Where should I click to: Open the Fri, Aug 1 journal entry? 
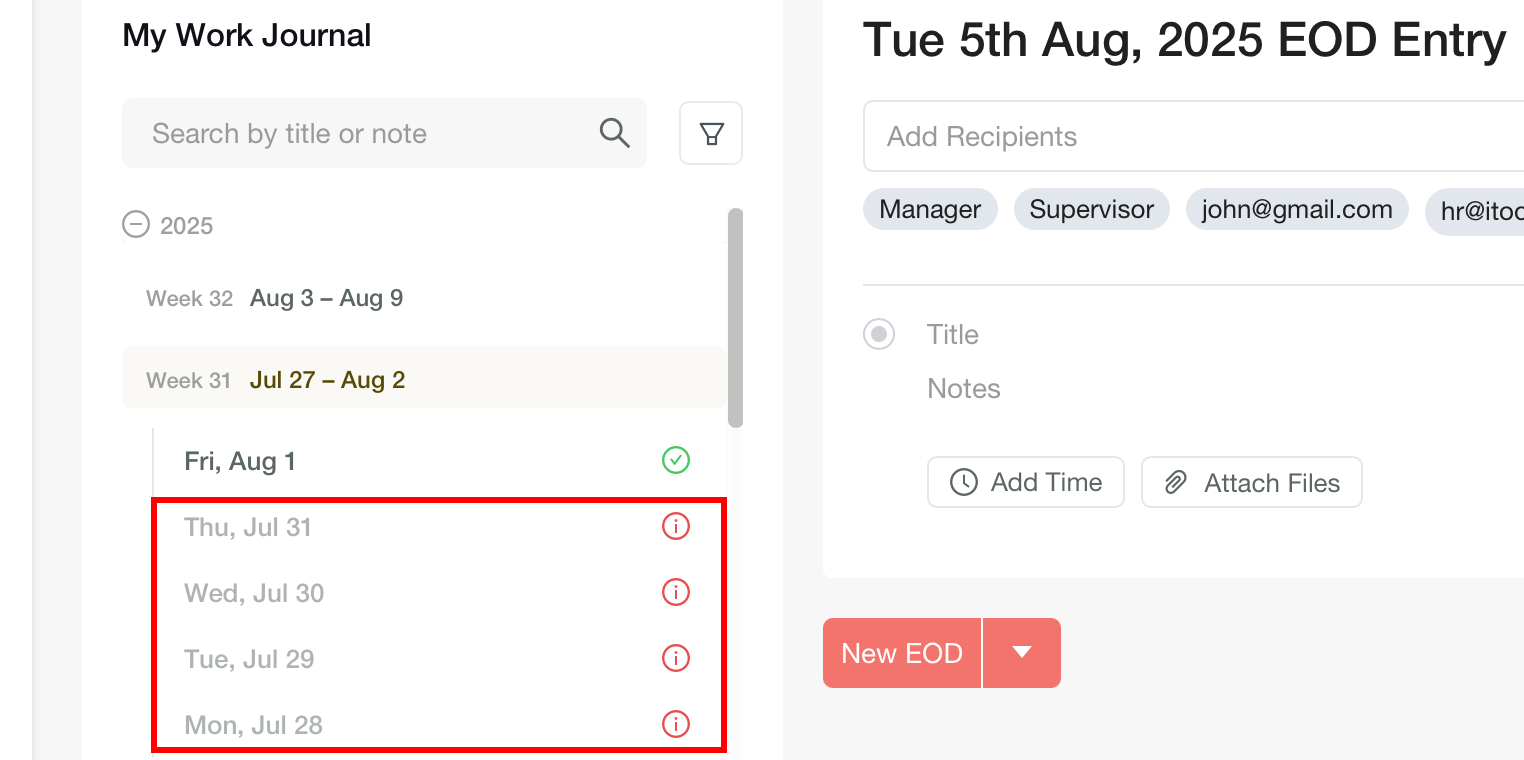(x=240, y=461)
